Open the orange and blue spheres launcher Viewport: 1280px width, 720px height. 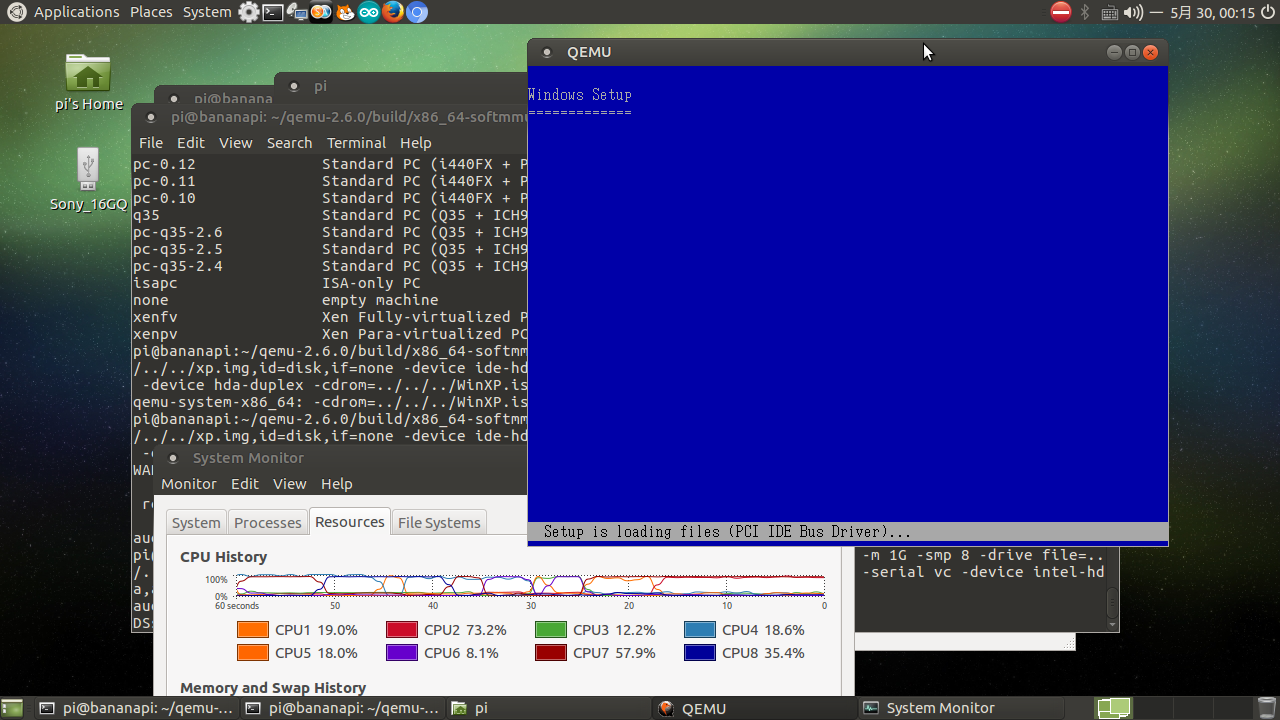point(321,12)
